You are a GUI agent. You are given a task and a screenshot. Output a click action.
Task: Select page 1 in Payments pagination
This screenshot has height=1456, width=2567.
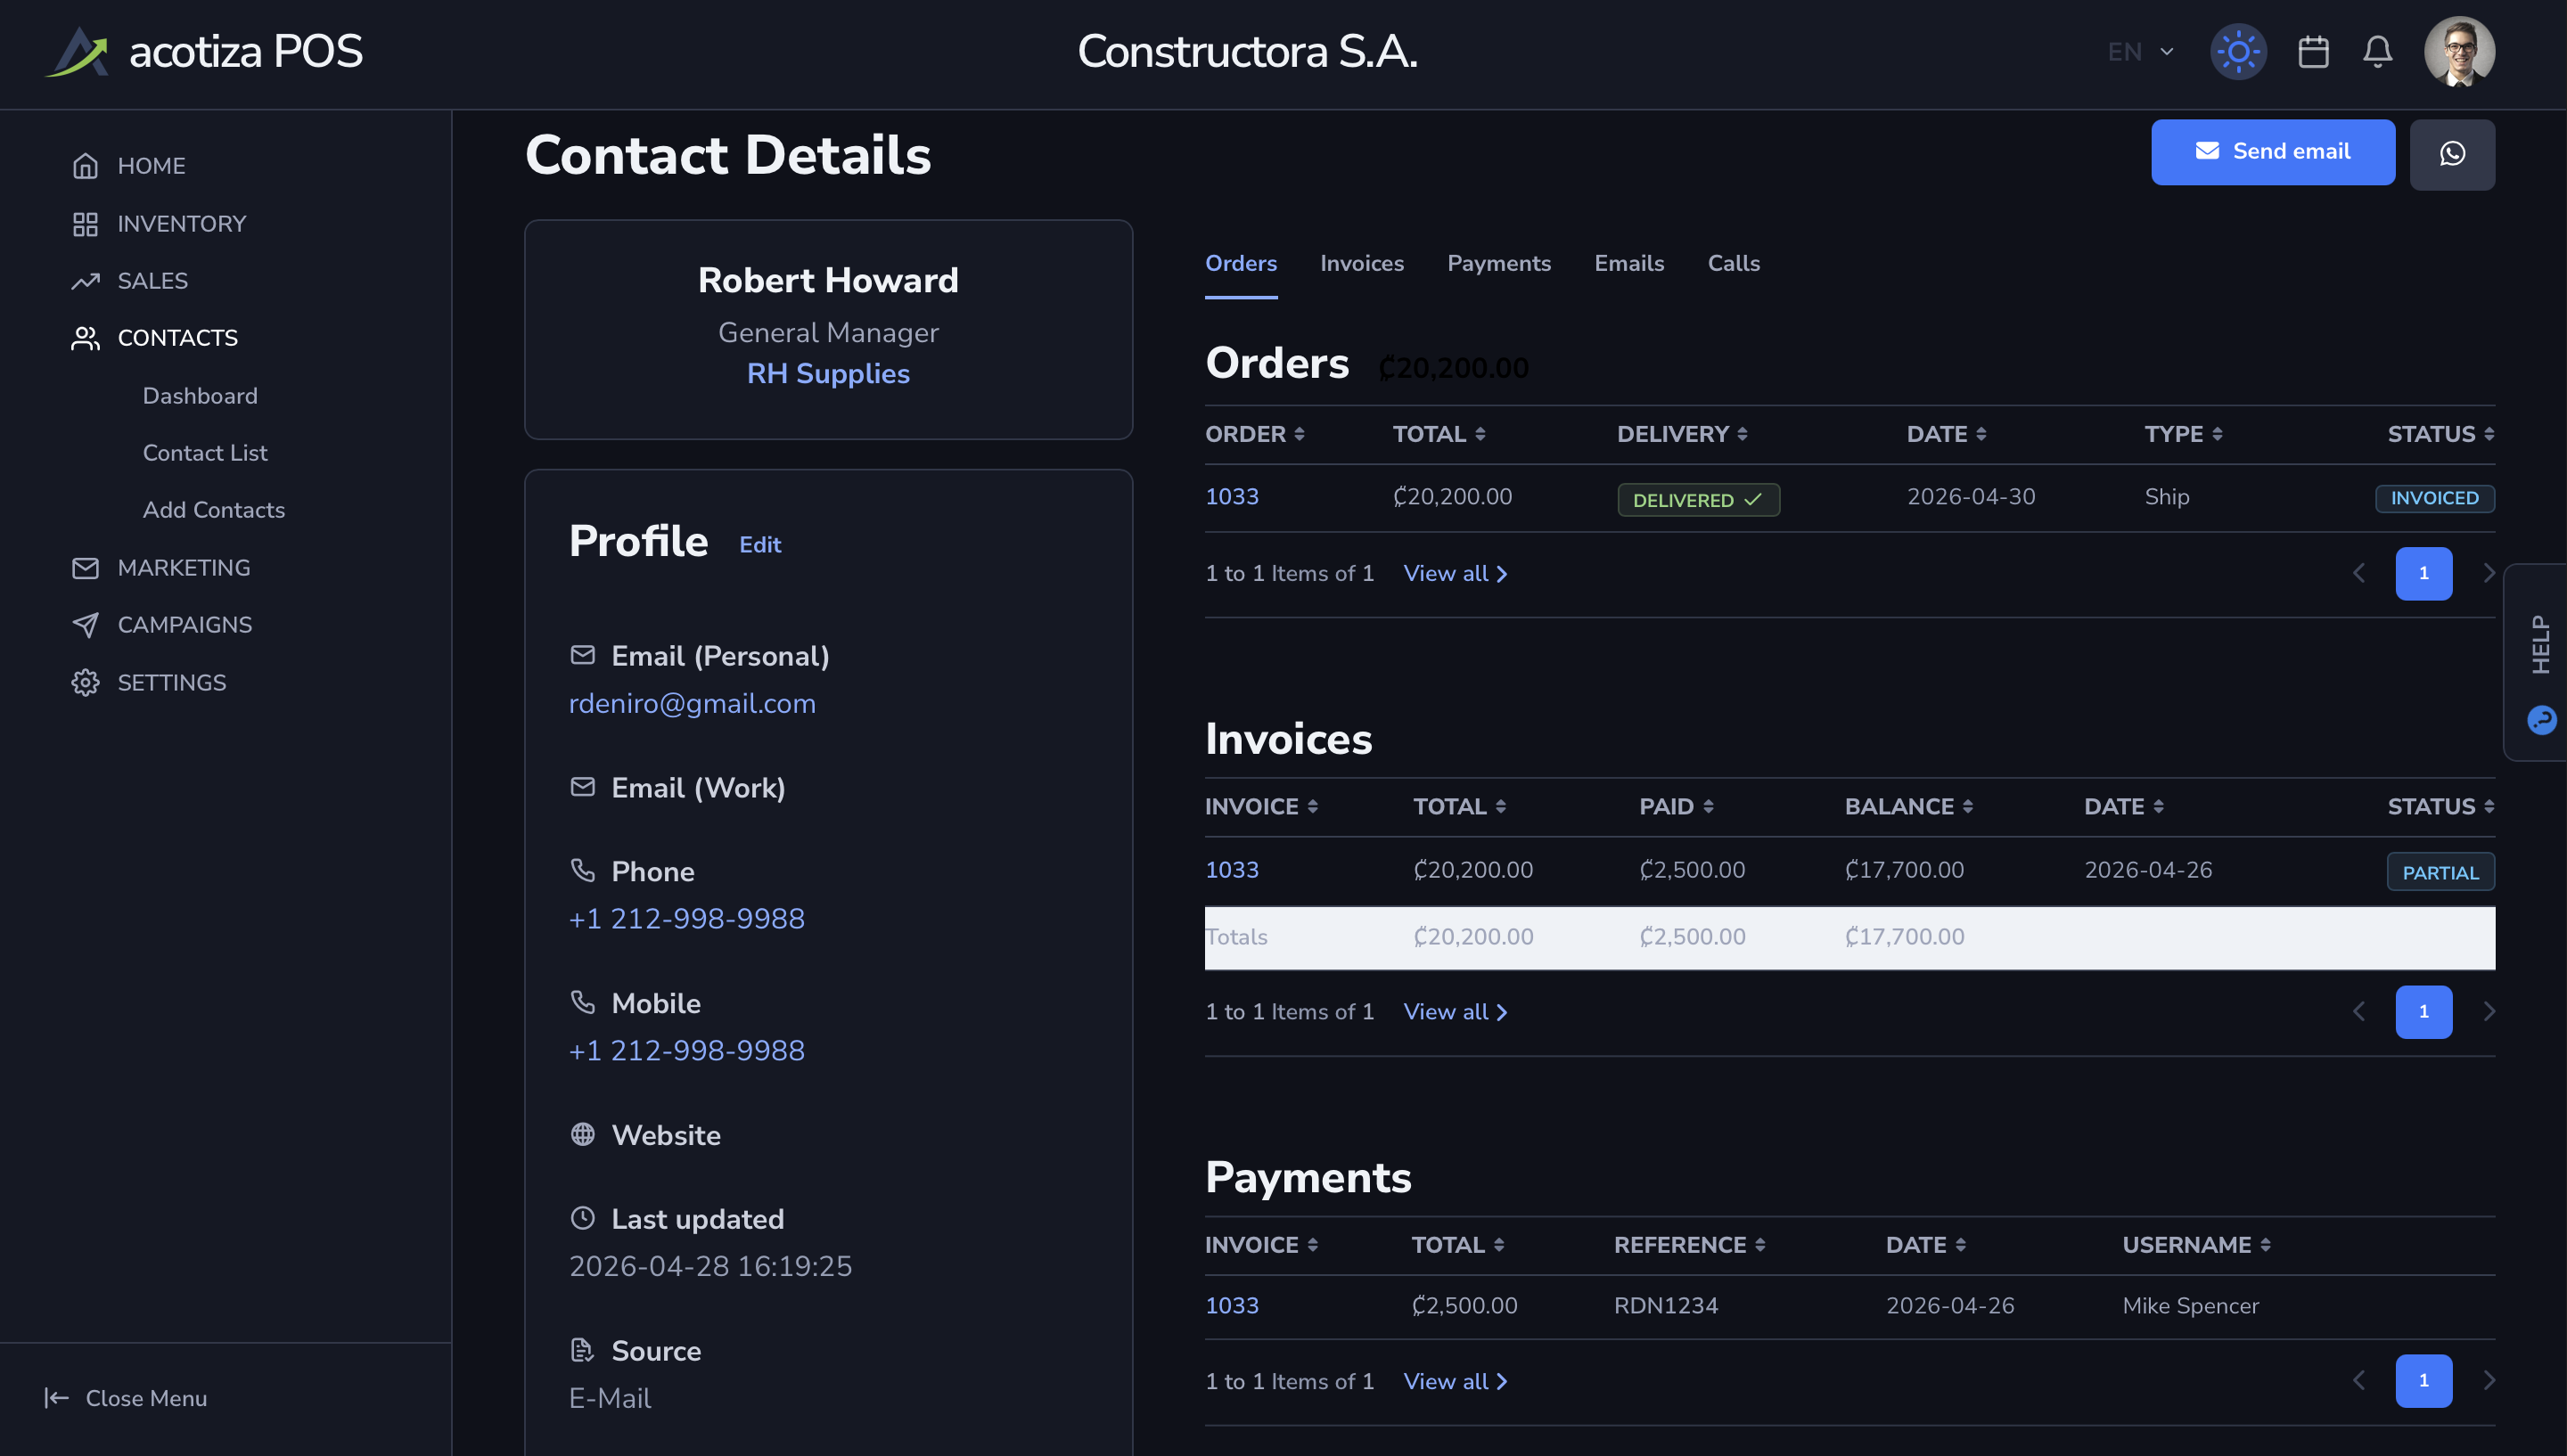coord(2423,1382)
